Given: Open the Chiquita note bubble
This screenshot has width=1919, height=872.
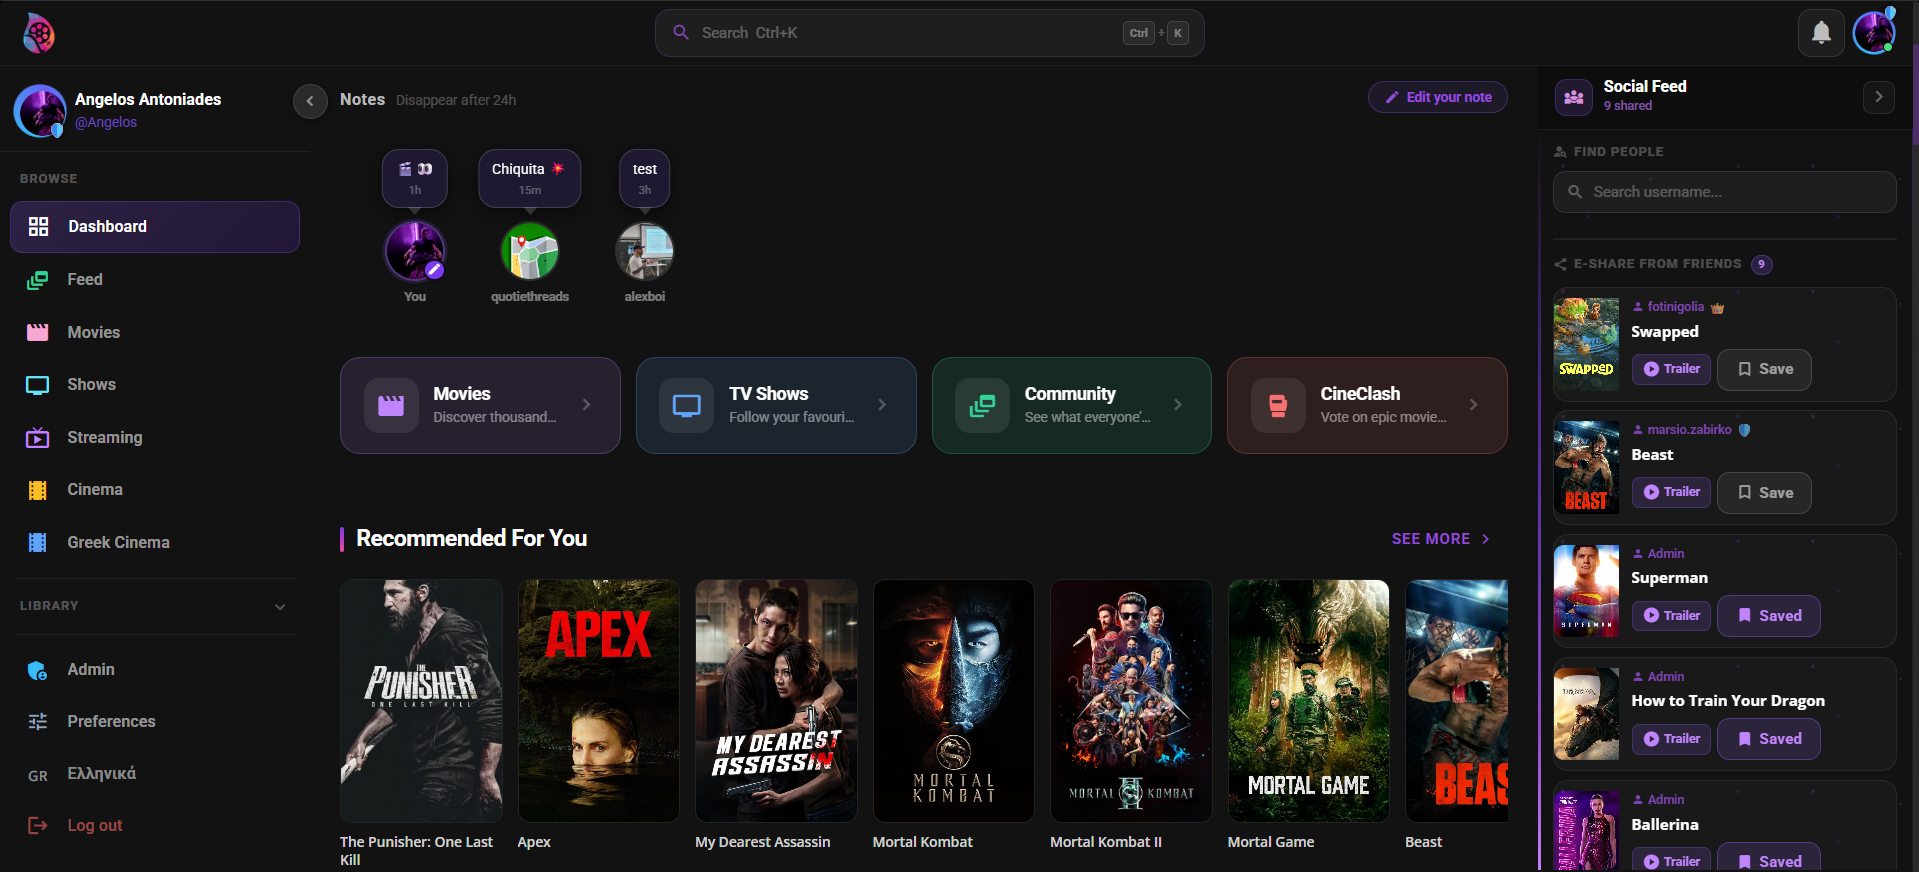Looking at the screenshot, I should [530, 178].
